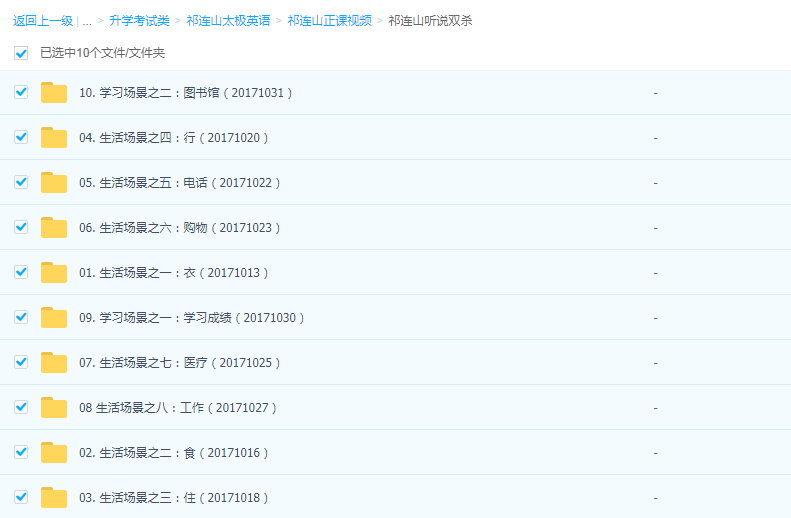Click folder icon for 08 生活场景之八：工作
Viewport: 791px width, 518px height.
click(x=54, y=408)
